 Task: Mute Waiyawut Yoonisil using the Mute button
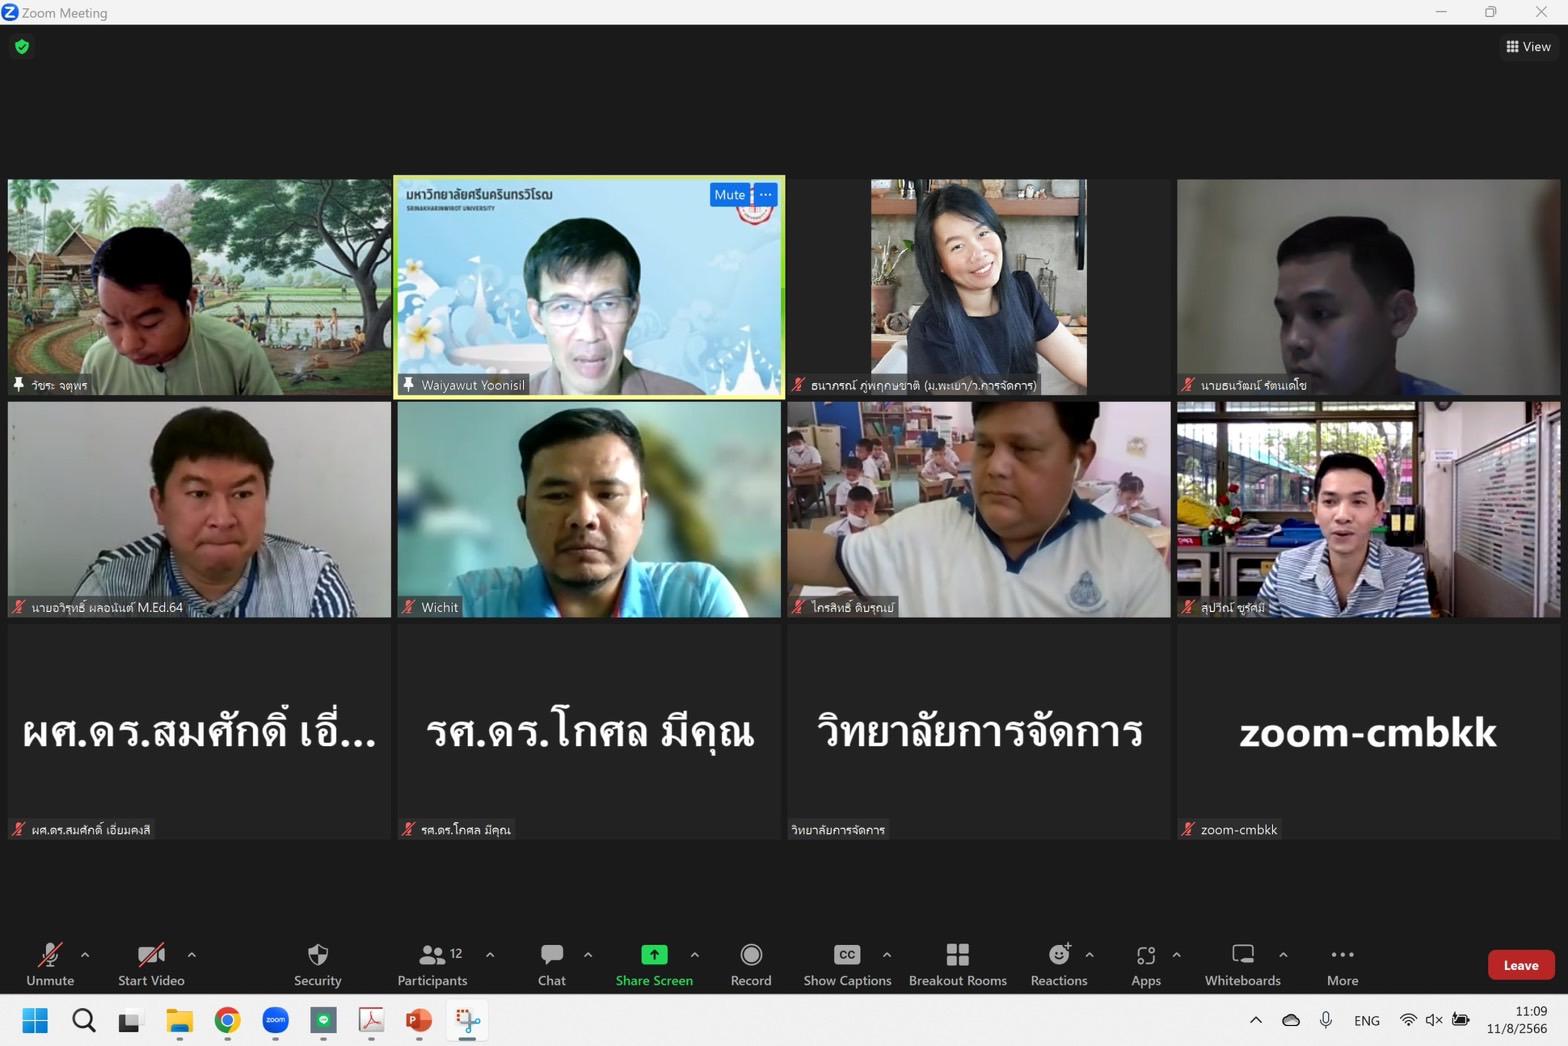pos(729,195)
